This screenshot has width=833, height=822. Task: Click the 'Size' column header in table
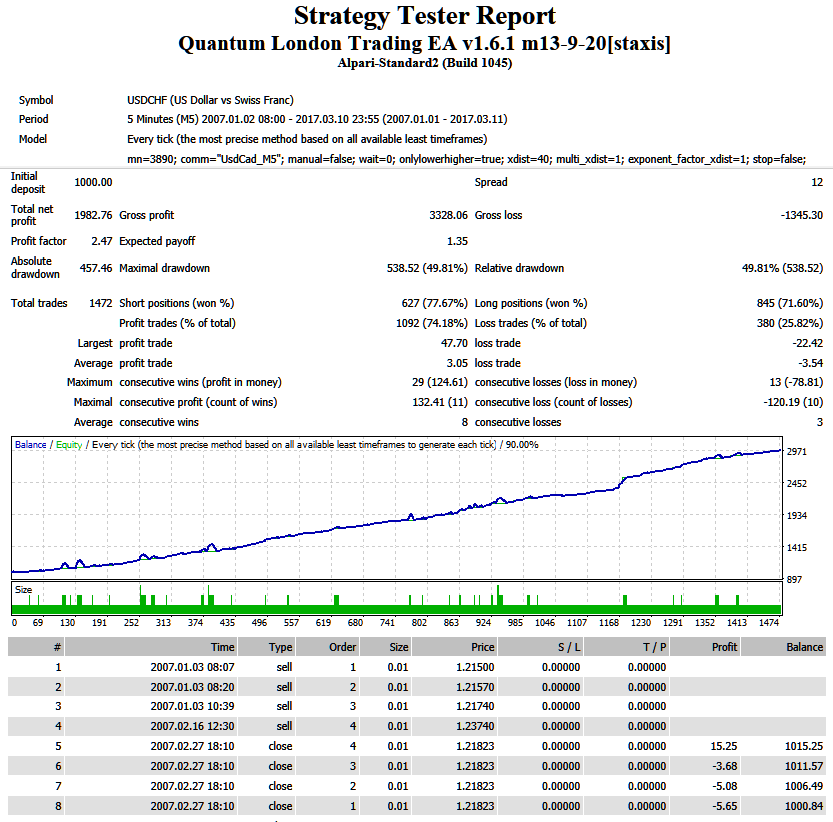tap(385, 647)
